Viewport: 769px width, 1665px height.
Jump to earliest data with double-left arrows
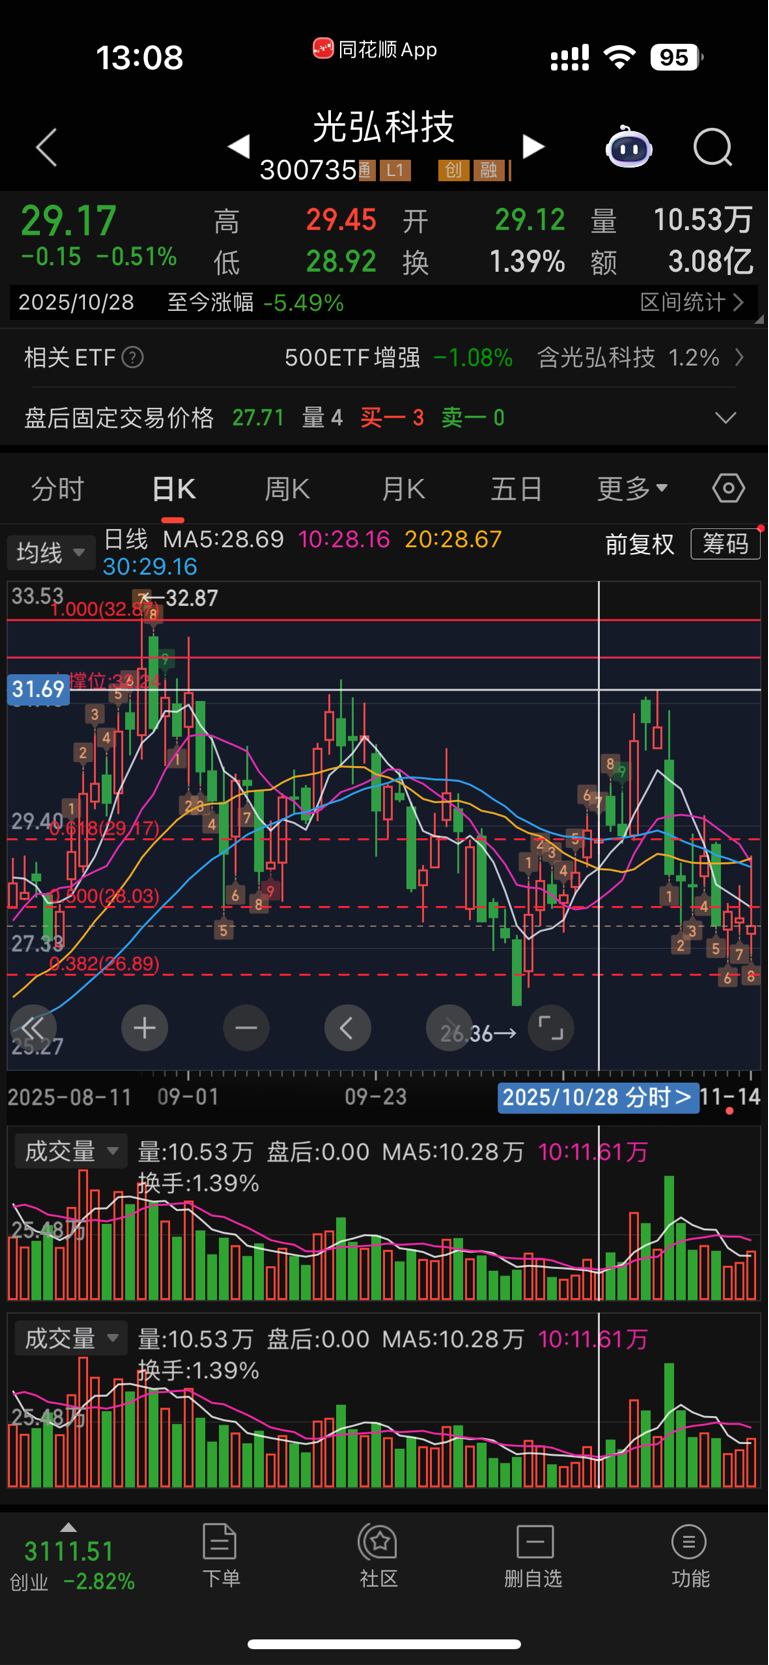click(x=33, y=1028)
